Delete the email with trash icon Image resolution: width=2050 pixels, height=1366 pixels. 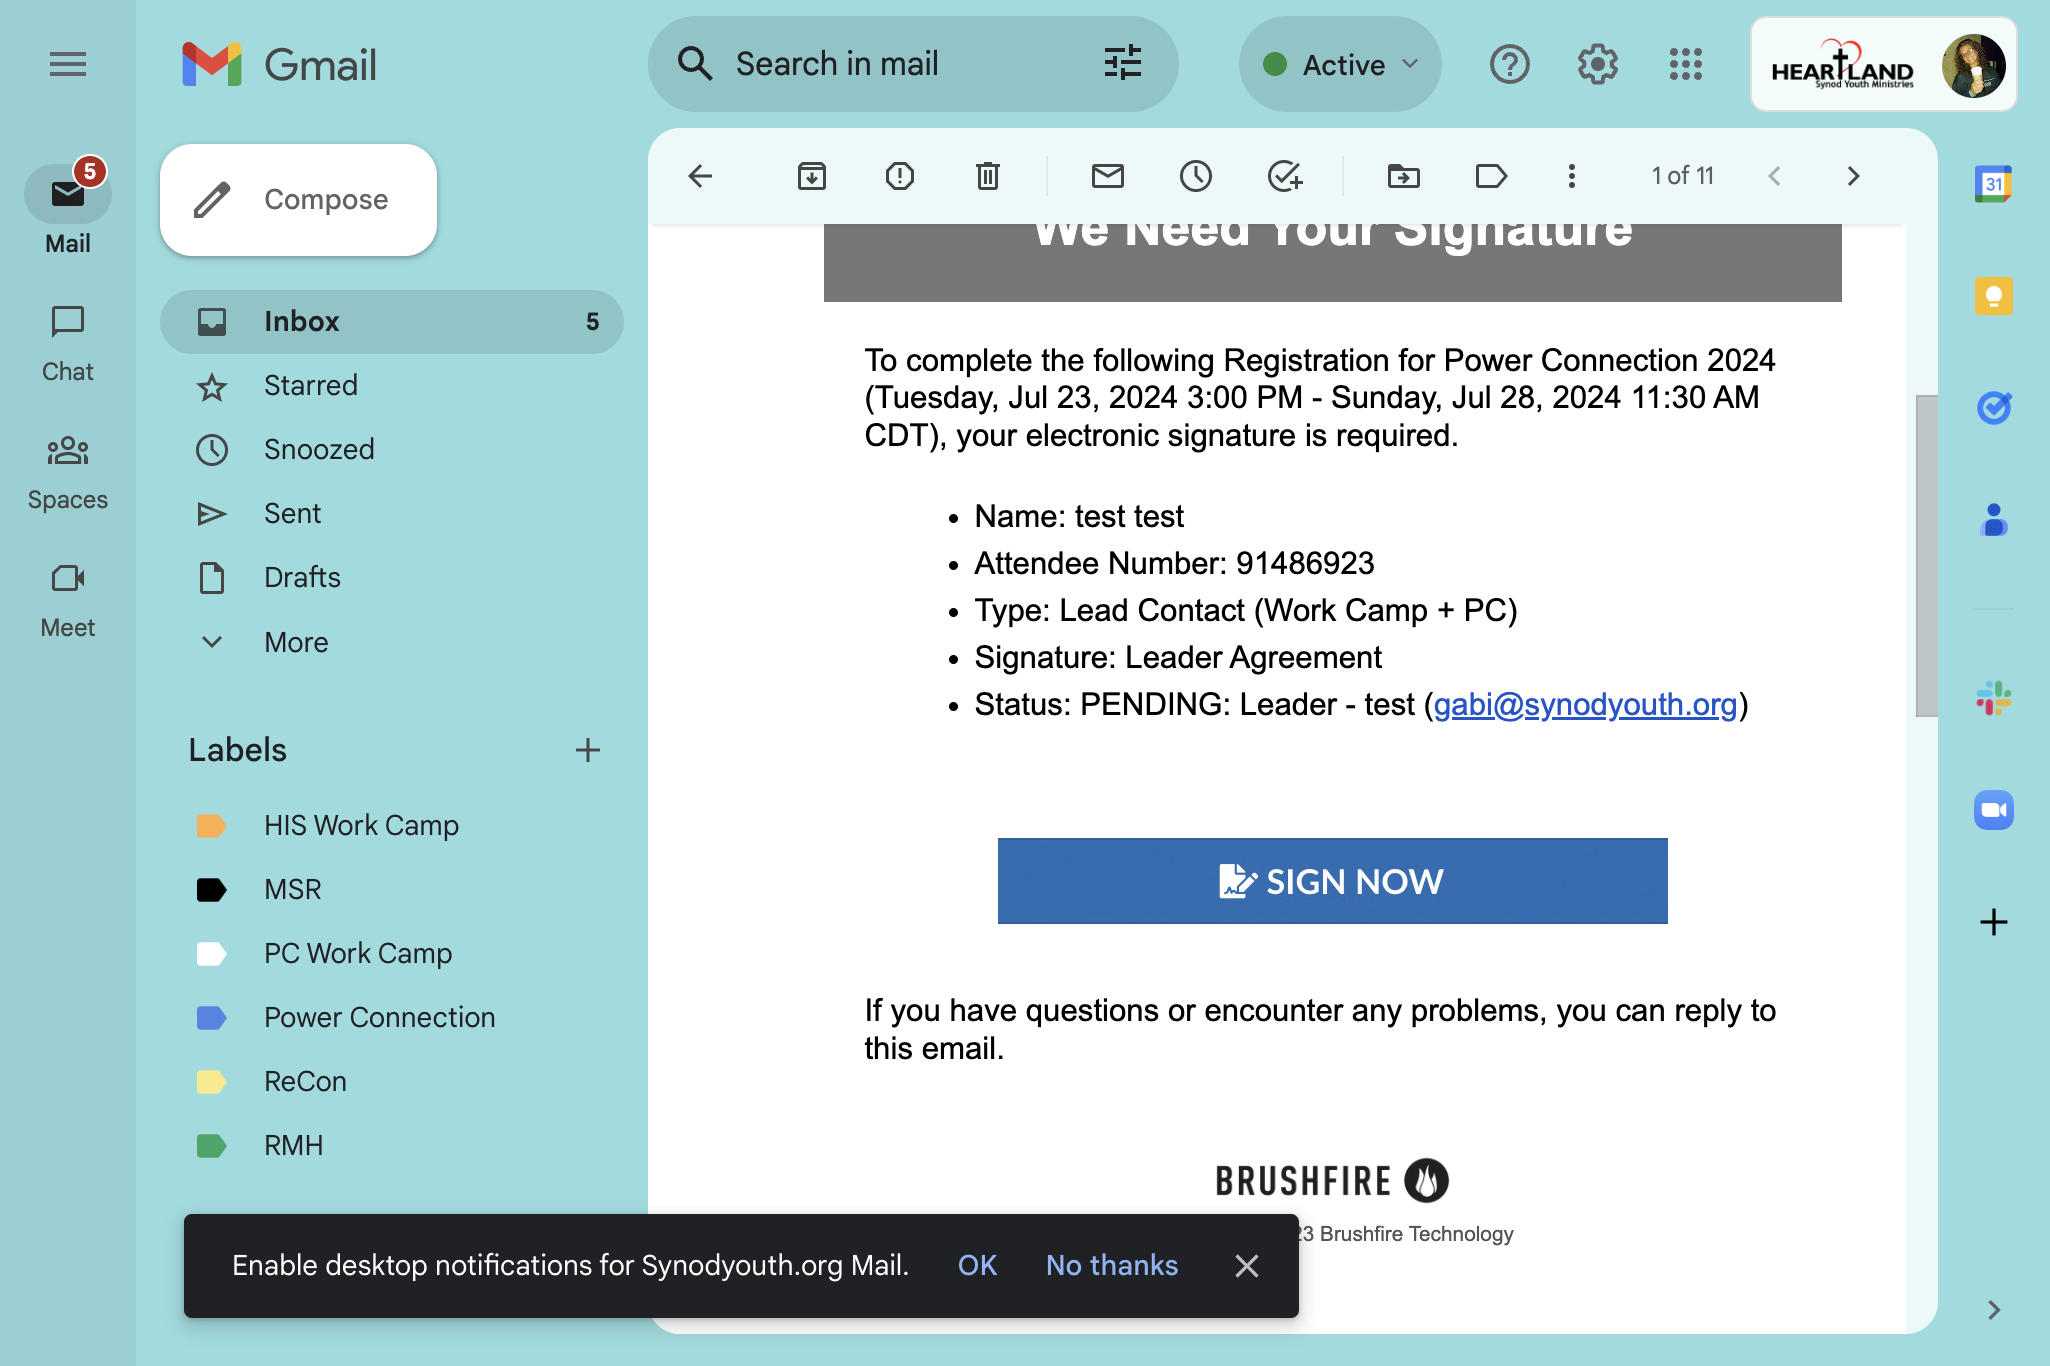(x=988, y=176)
